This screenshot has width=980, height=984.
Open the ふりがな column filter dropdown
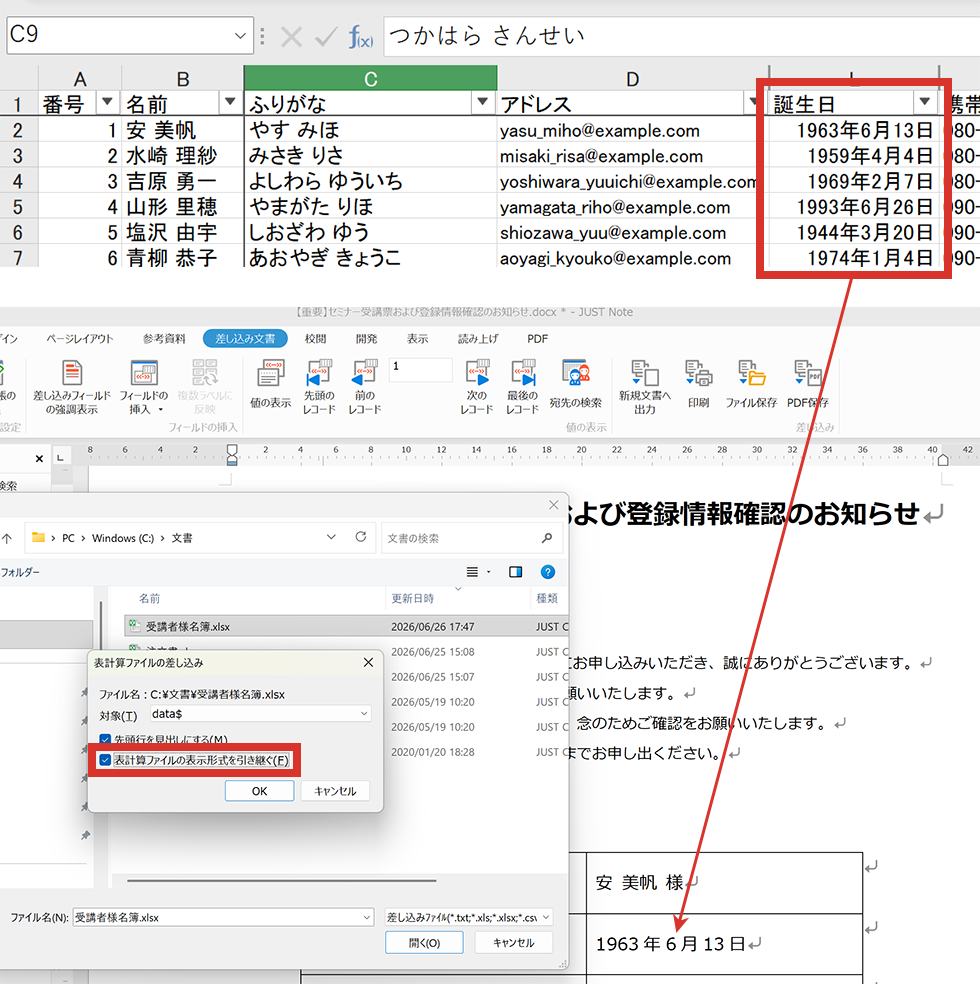pyautogui.click(x=482, y=102)
